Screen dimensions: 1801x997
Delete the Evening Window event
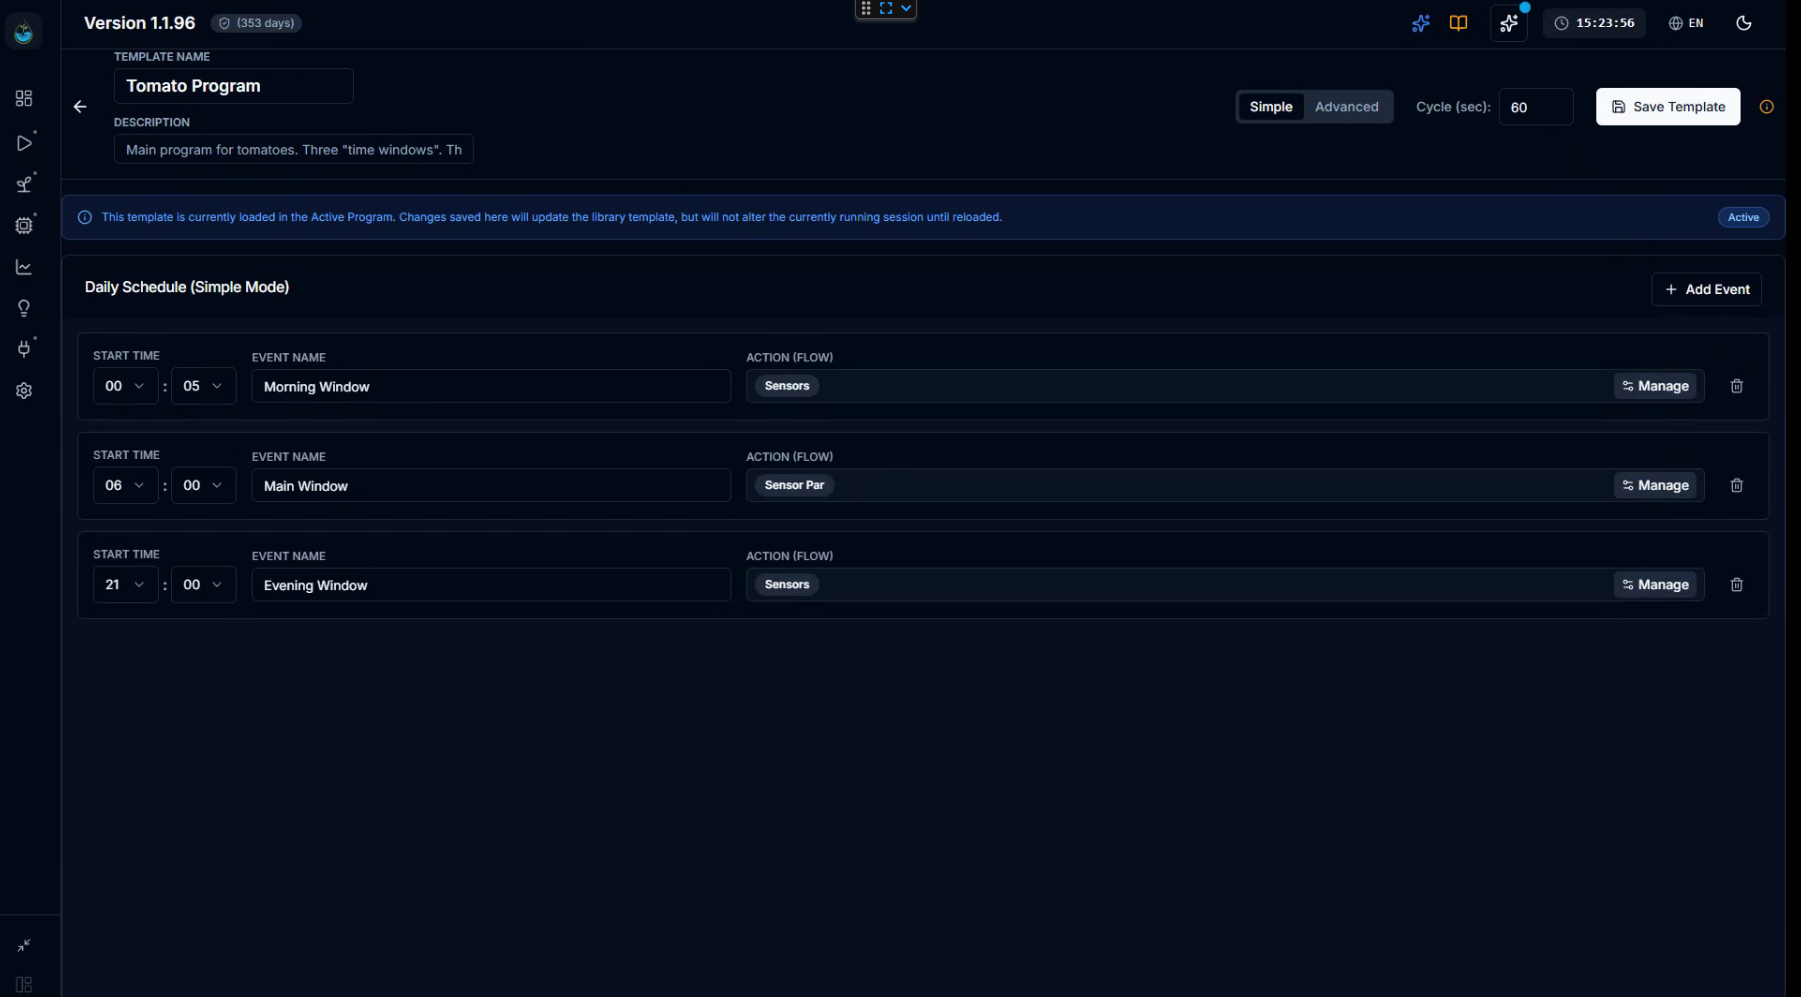pyautogui.click(x=1737, y=585)
